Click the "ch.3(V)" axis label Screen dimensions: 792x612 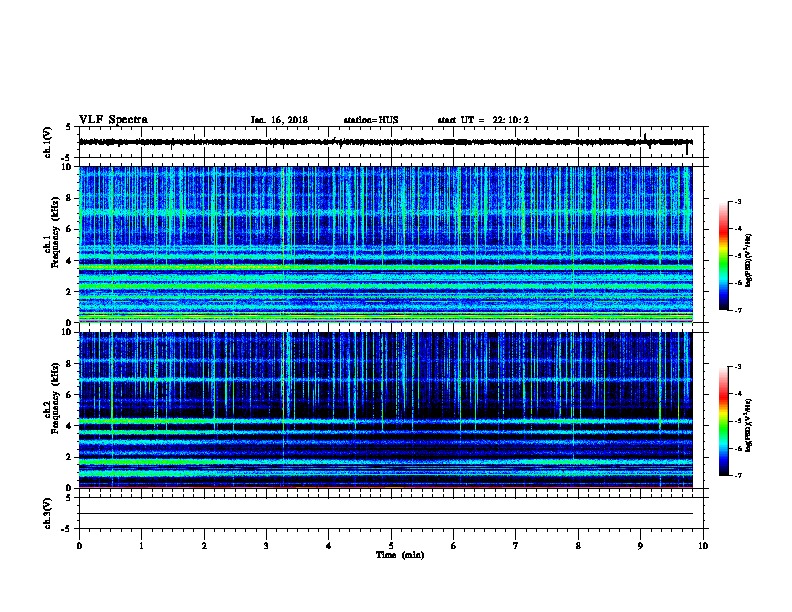pos(47,513)
